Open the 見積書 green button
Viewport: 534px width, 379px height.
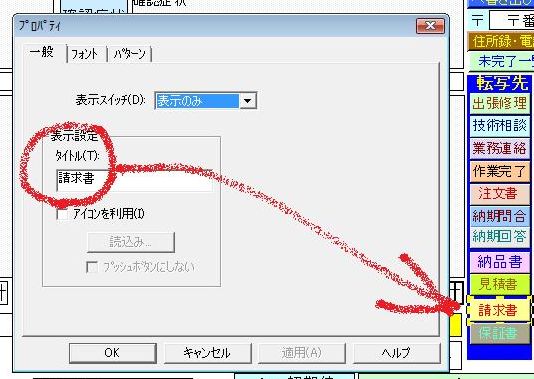pos(499,284)
